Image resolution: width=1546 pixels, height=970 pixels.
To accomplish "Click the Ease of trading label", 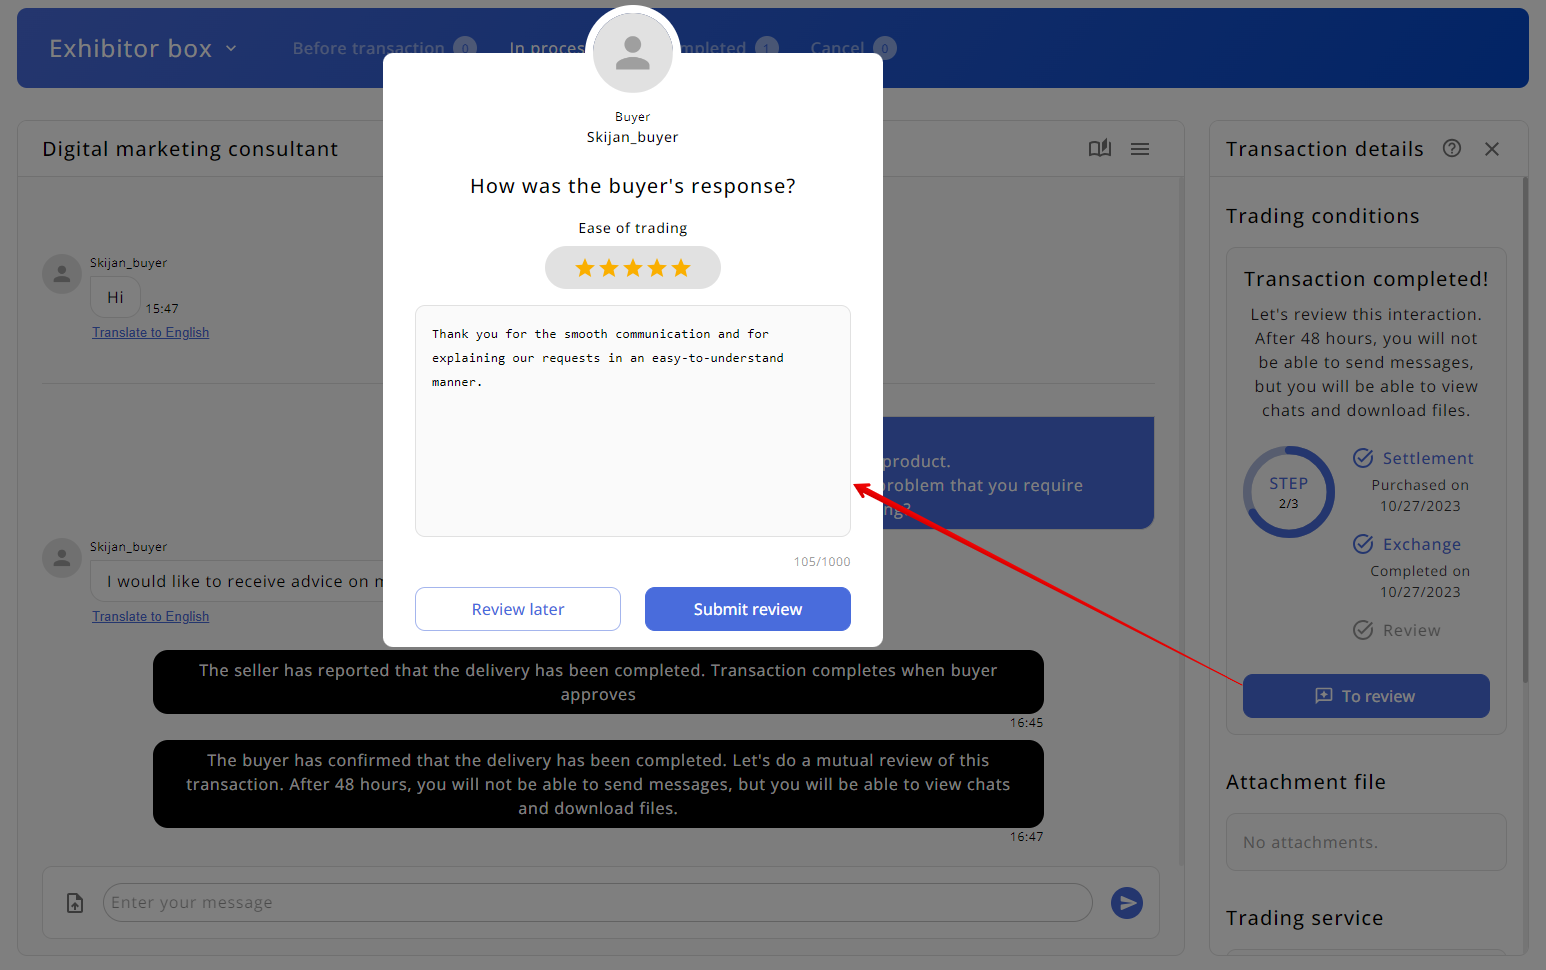I will pyautogui.click(x=633, y=228).
